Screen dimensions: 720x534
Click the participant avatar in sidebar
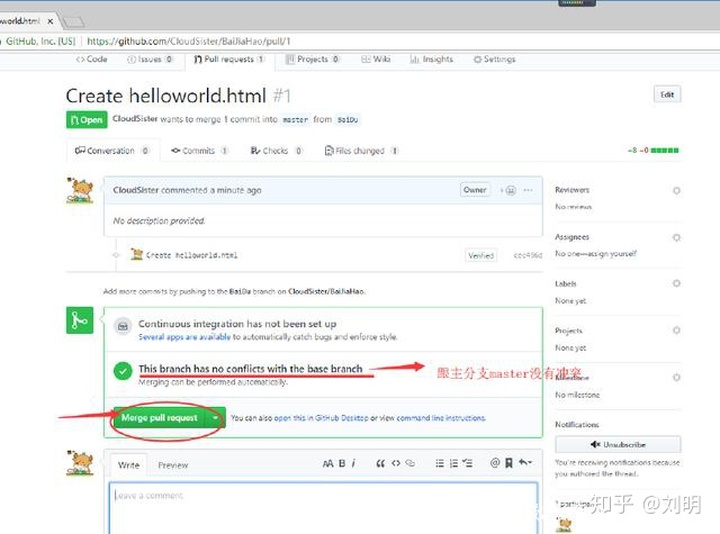[x=563, y=524]
